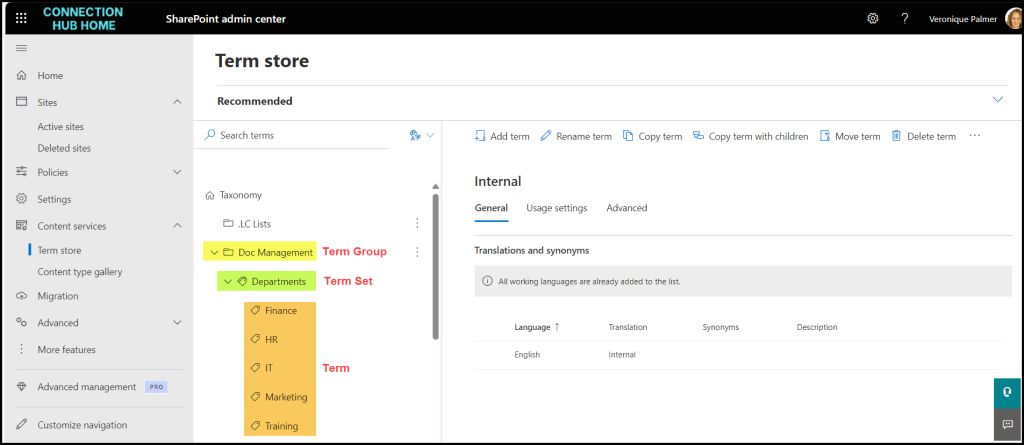Screen dimensions: 1024x445
Task: Select the Marketing term in tree
Action: coord(286,397)
